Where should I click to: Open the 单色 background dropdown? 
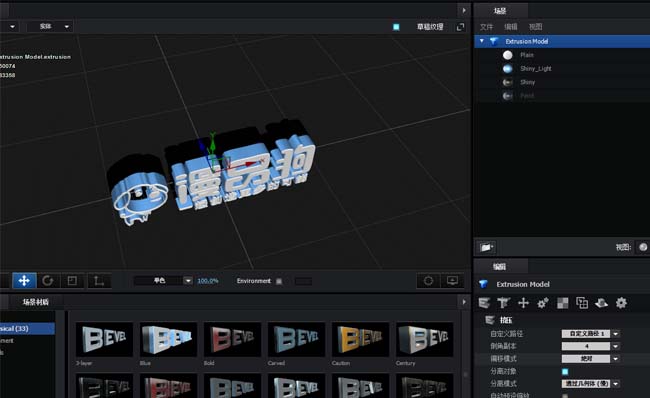[x=188, y=281]
